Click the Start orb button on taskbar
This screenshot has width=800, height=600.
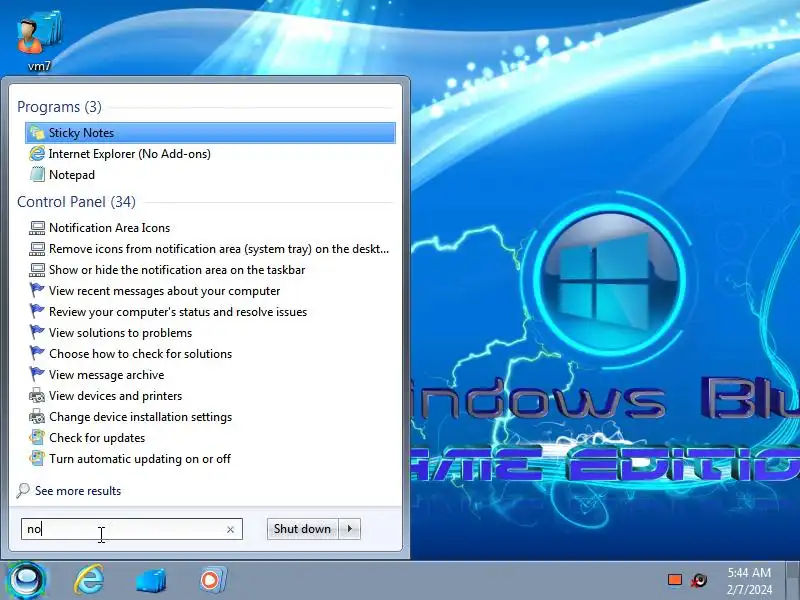tap(26, 580)
